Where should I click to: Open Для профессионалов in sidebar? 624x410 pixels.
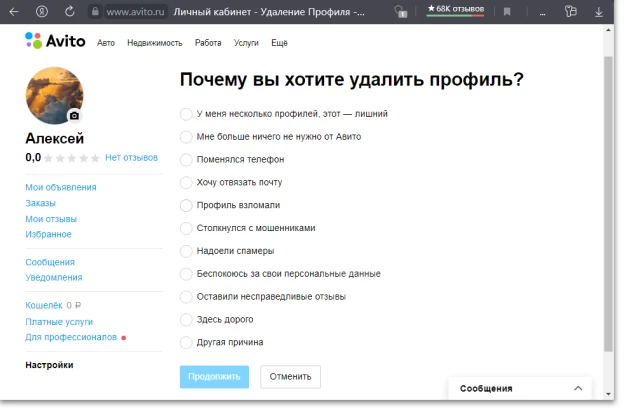tap(71, 337)
